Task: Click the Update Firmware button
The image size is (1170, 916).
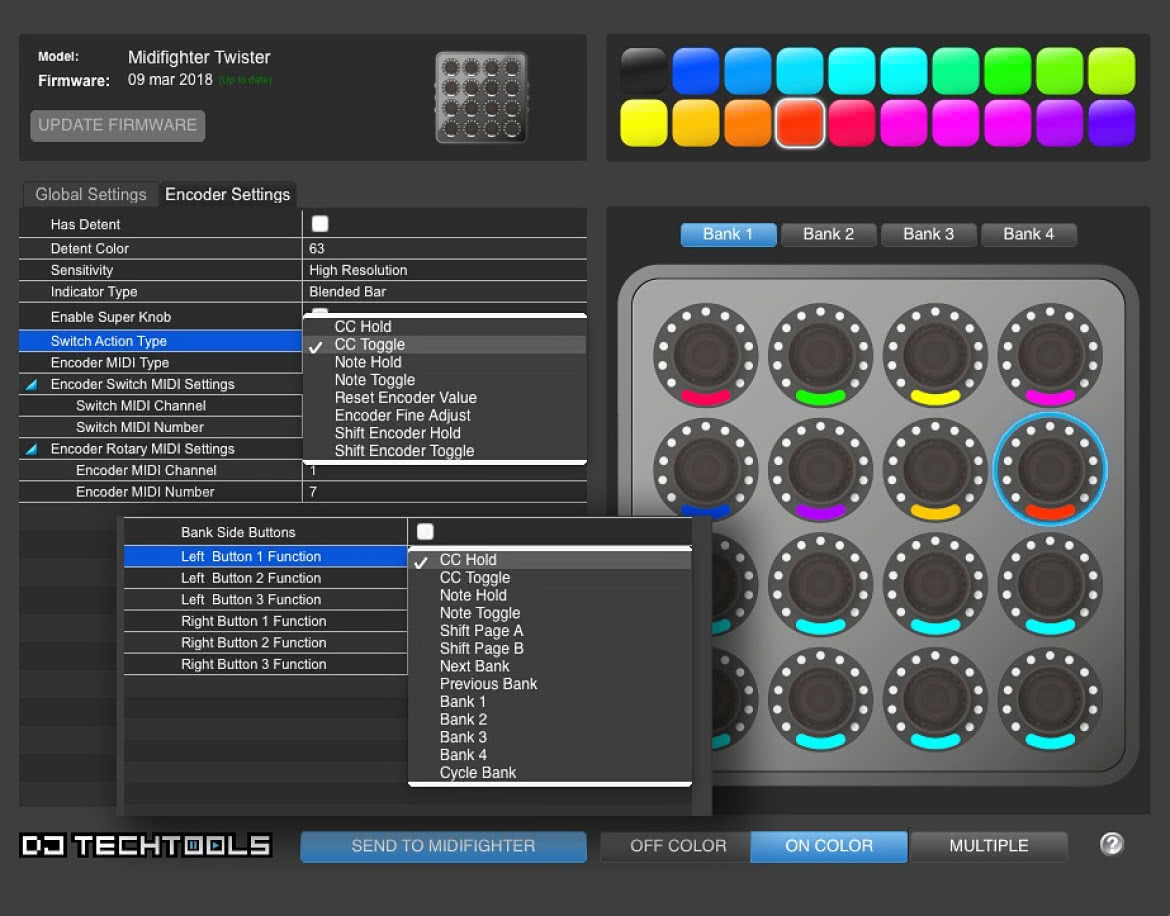Action: [117, 125]
